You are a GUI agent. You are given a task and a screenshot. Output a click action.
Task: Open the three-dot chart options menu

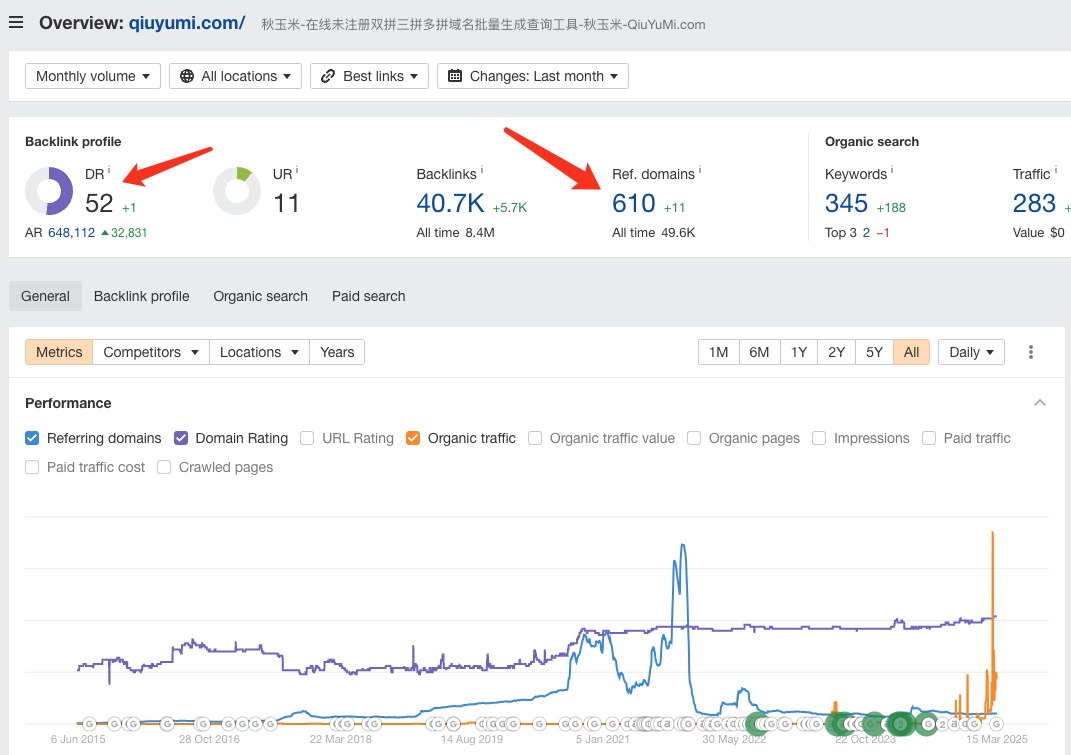(x=1031, y=352)
